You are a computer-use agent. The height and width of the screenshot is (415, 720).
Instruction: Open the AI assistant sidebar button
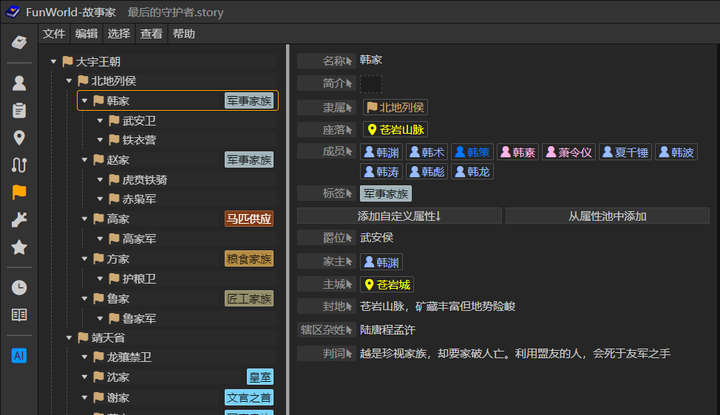pyautogui.click(x=19, y=355)
